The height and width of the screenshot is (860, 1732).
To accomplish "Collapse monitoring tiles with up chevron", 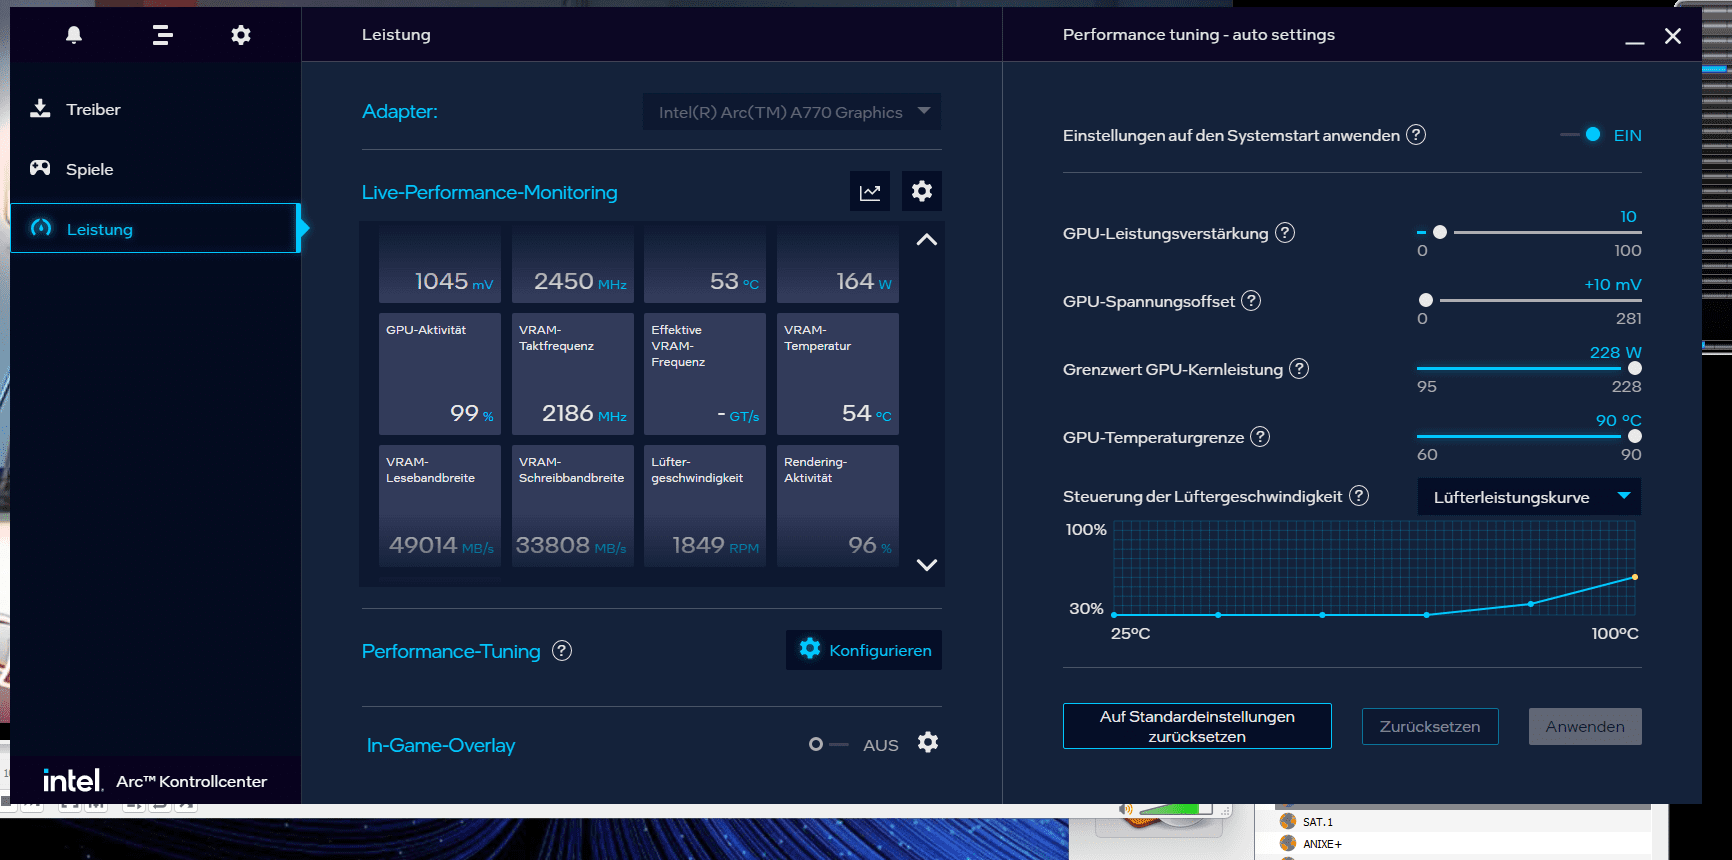I will pyautogui.click(x=927, y=240).
